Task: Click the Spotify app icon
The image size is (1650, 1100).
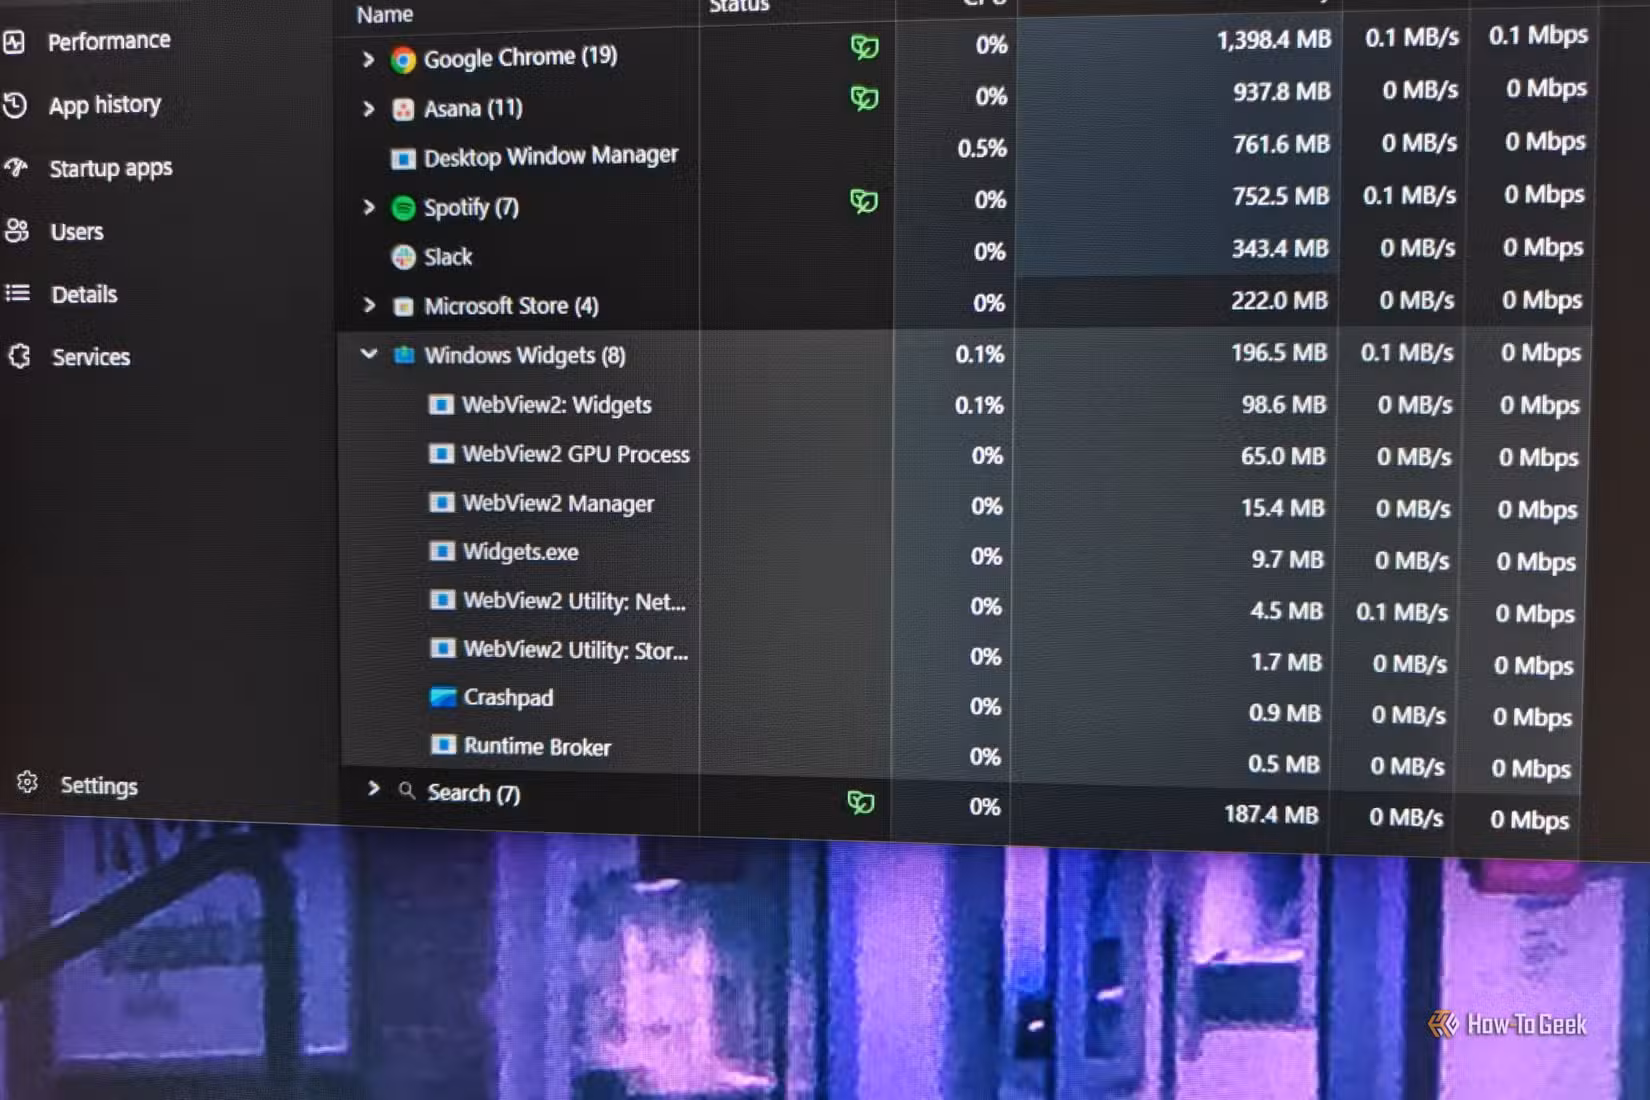Action: click(403, 208)
